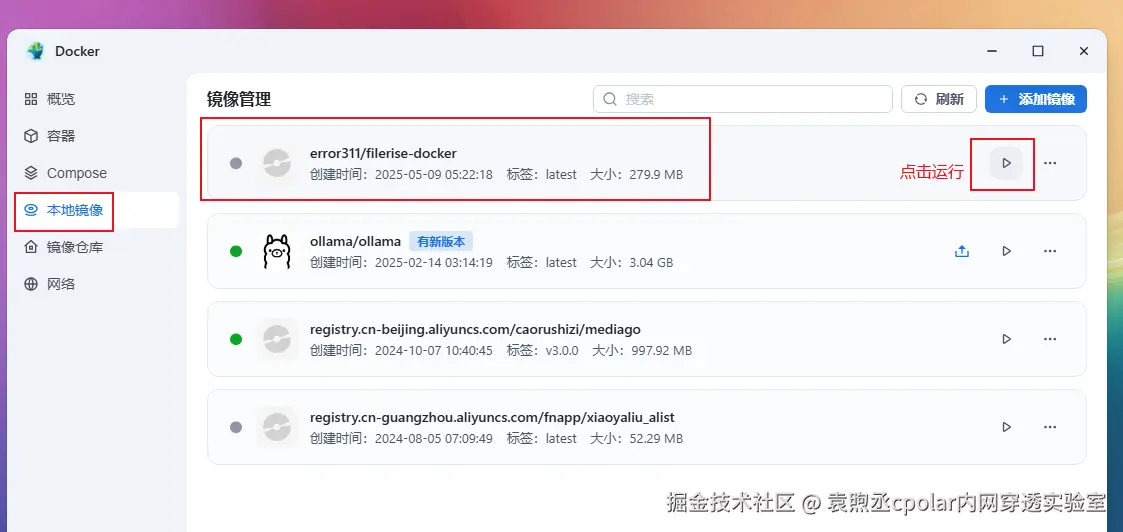Screen dimensions: 1123x532
Task: Click creation time 2025-02-14 03:14:19
Action: point(434,262)
